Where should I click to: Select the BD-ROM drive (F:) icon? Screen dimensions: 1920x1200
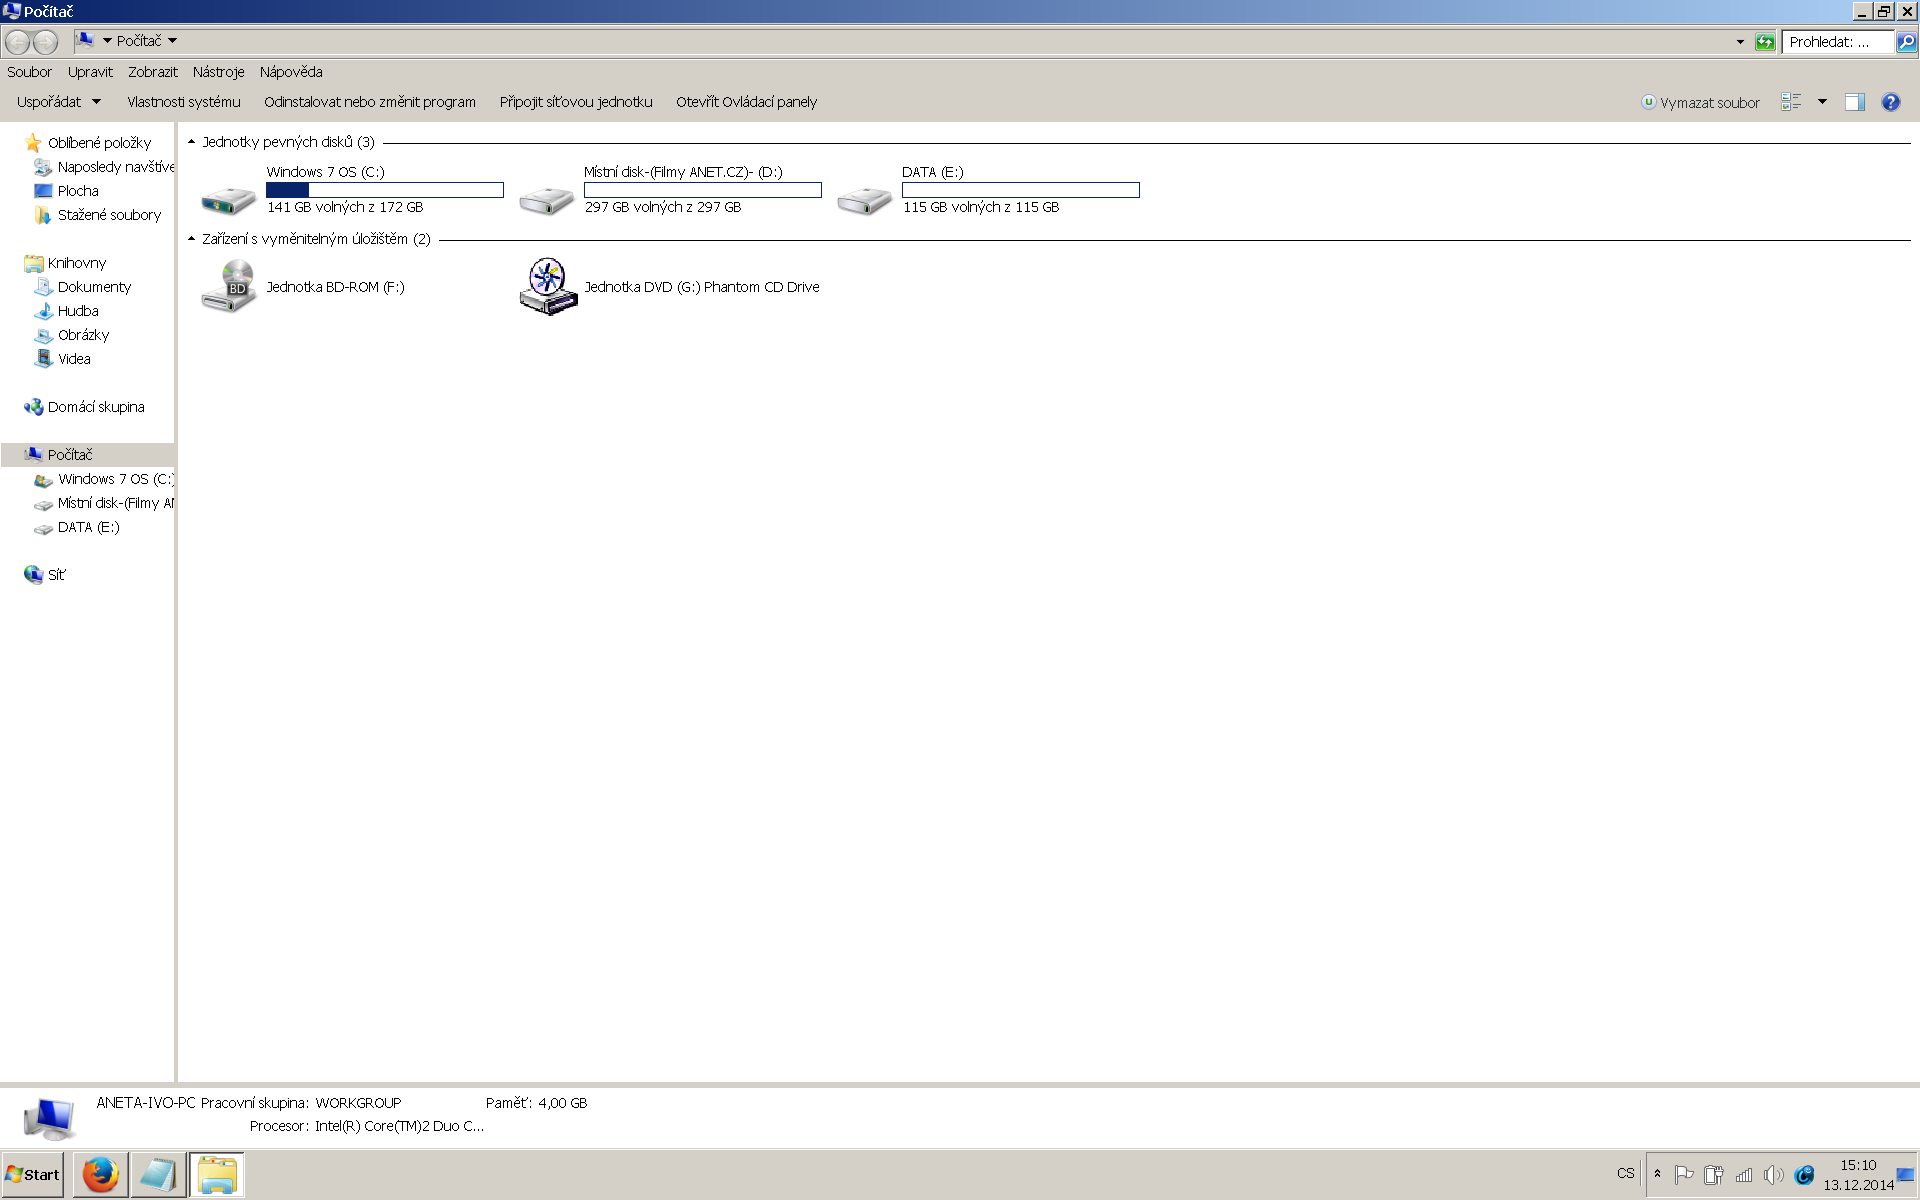pos(229,287)
